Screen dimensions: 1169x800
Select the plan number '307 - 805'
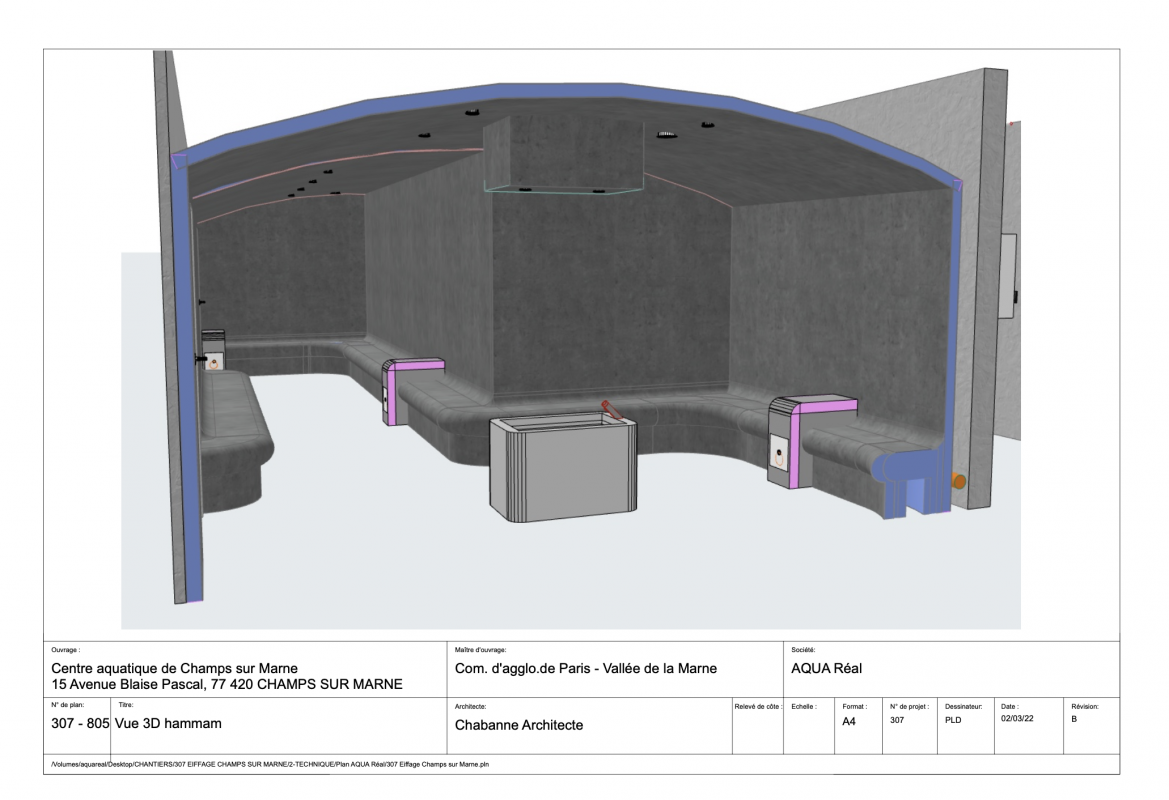pyautogui.click(x=80, y=722)
